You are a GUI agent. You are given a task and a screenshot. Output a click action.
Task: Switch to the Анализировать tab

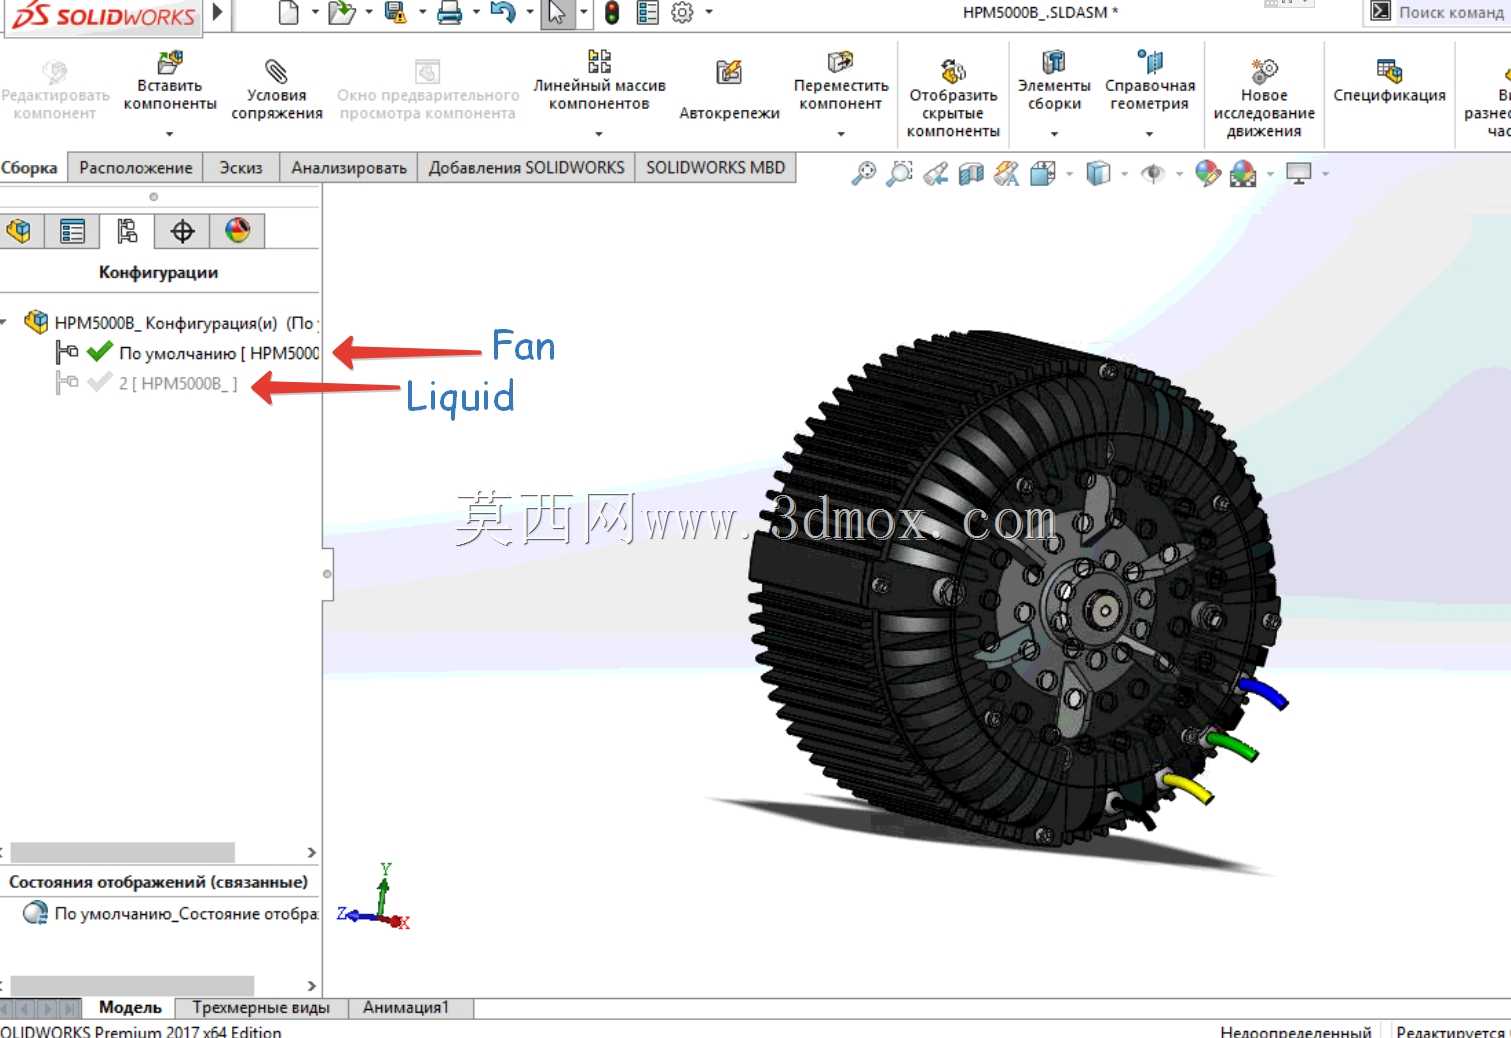pos(349,168)
